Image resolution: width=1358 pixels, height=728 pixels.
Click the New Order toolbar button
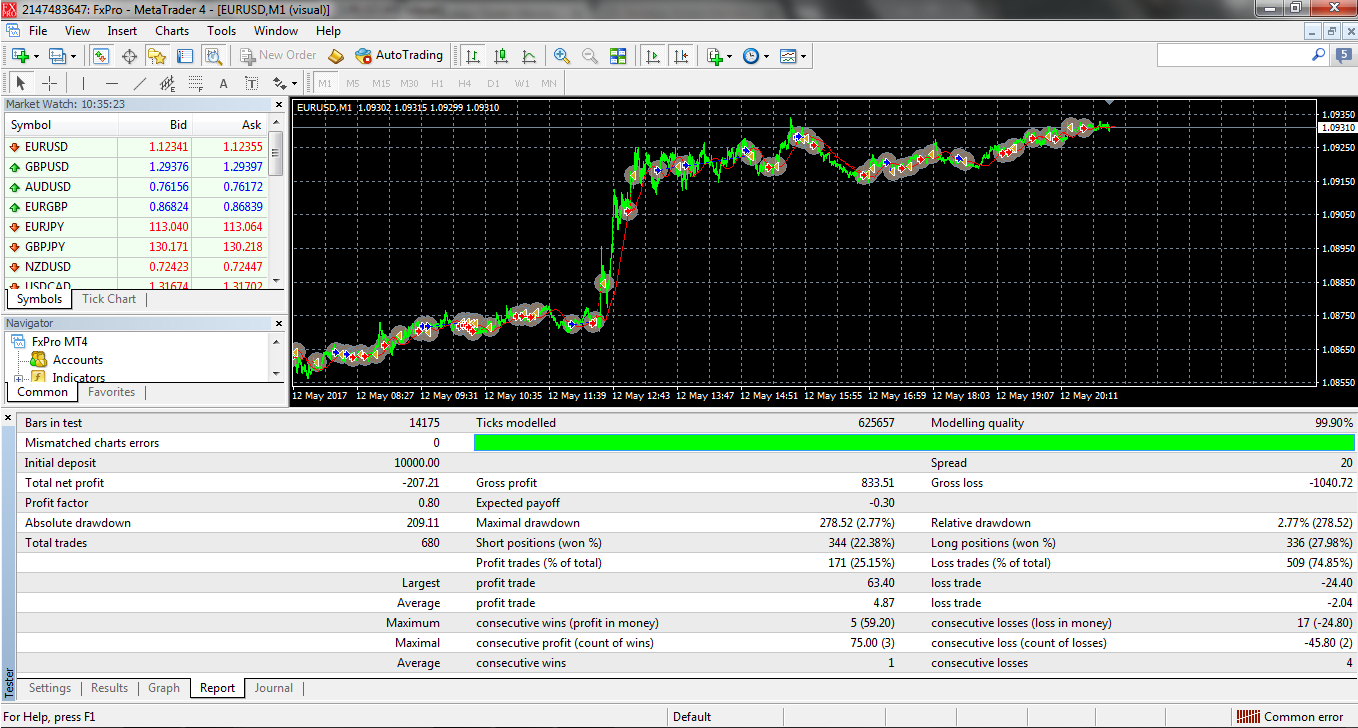[x=278, y=56]
